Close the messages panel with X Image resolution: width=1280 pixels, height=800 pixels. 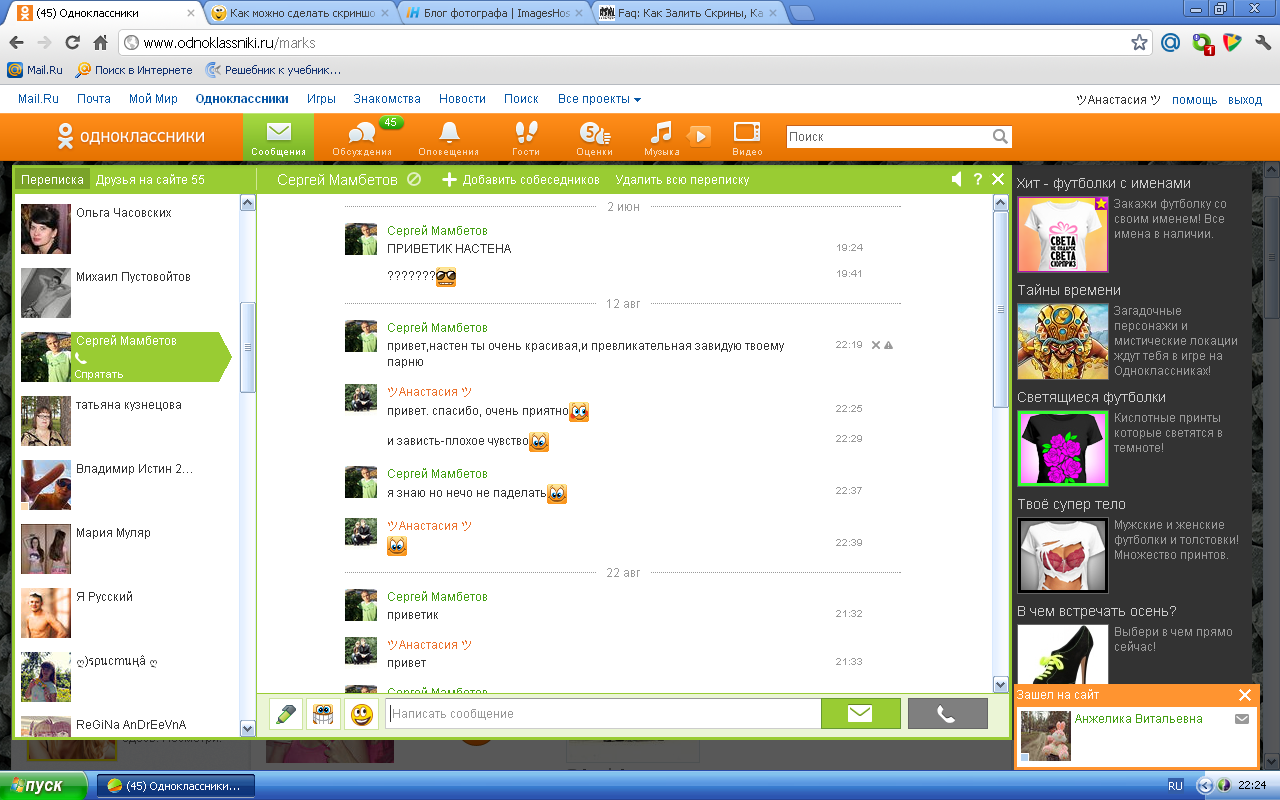(998, 179)
